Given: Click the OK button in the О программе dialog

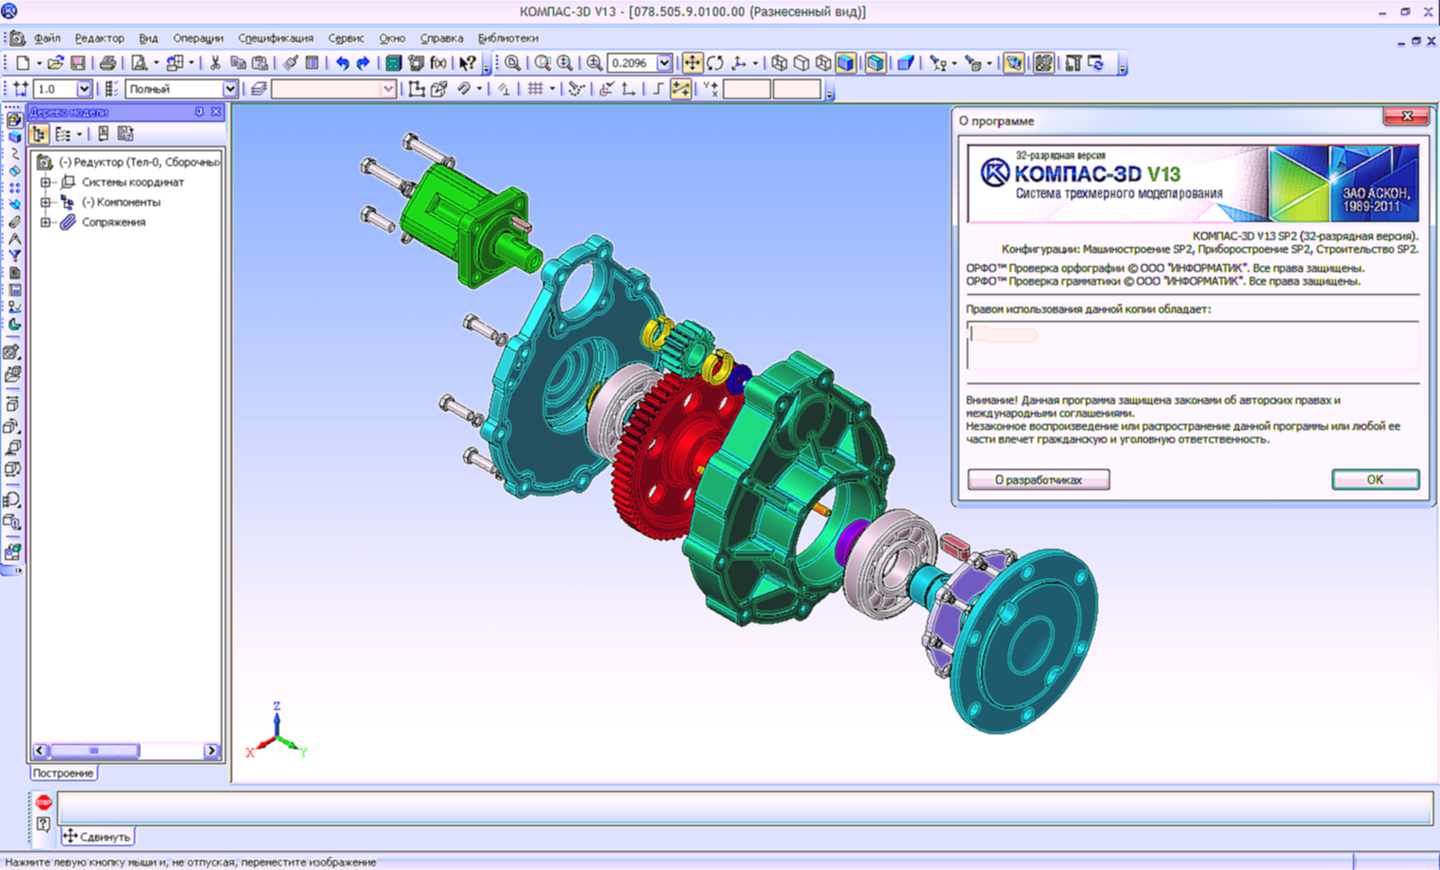Looking at the screenshot, I should (1375, 479).
